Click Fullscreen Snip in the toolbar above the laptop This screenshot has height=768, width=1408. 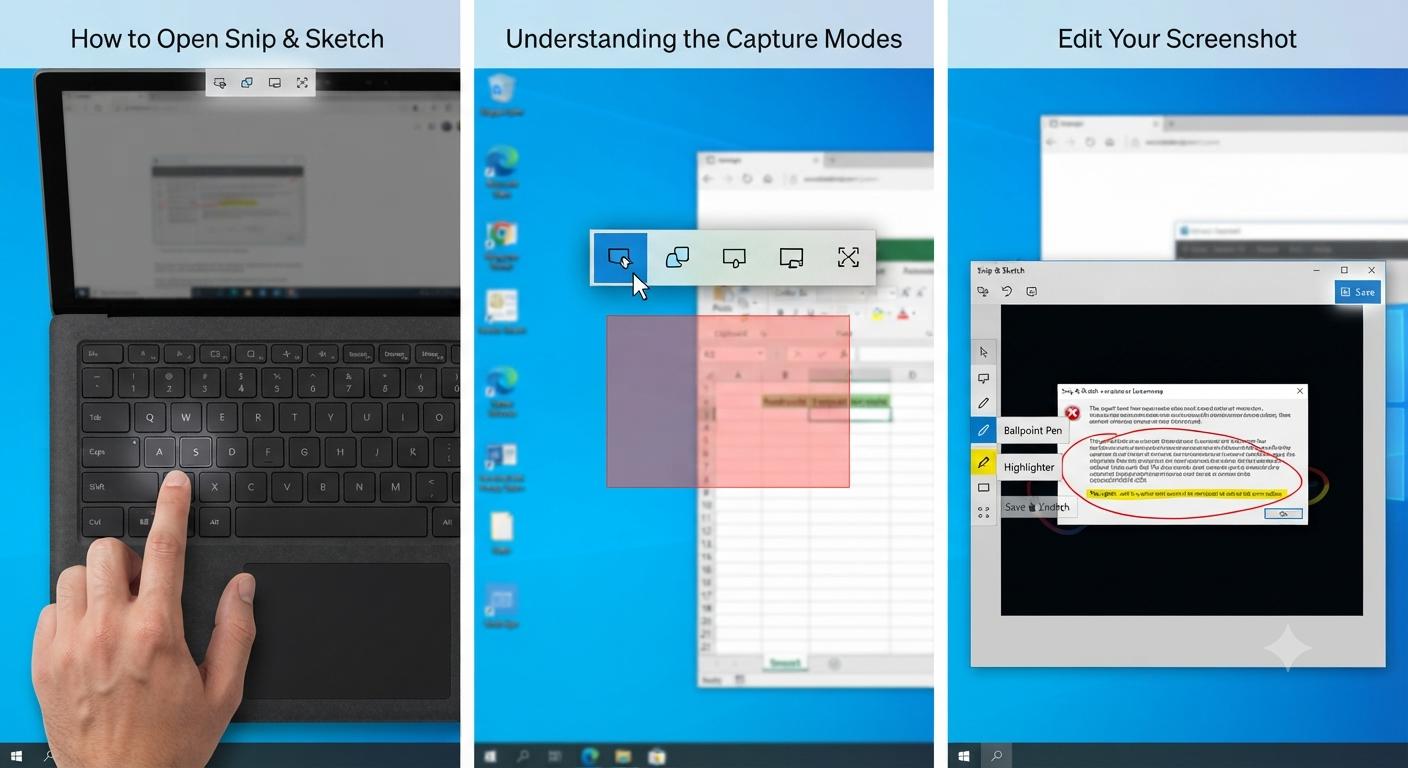pos(302,83)
